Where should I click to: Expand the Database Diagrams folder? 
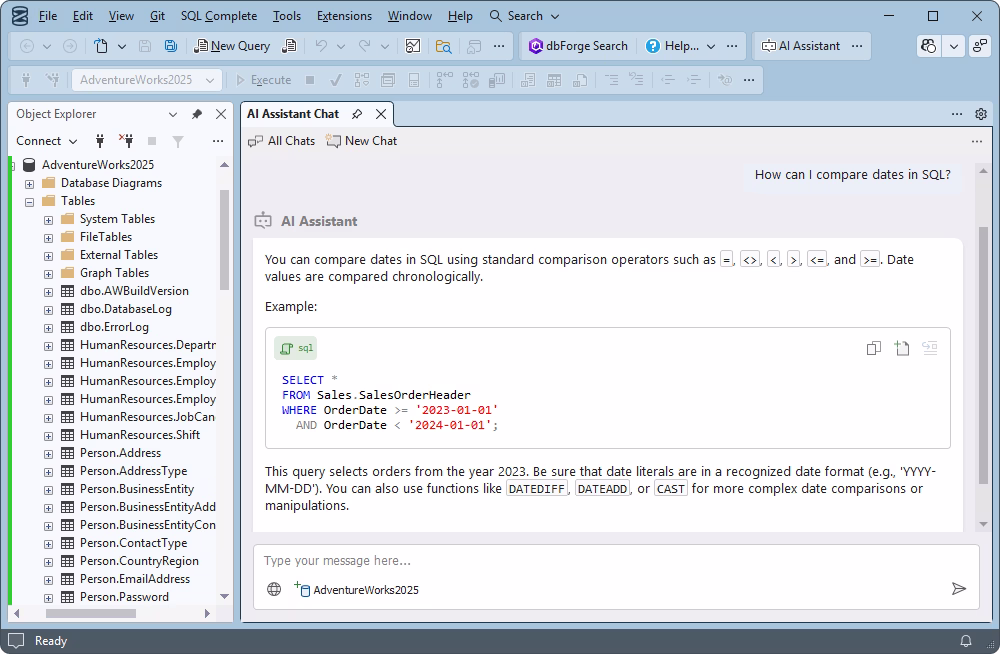point(29,183)
